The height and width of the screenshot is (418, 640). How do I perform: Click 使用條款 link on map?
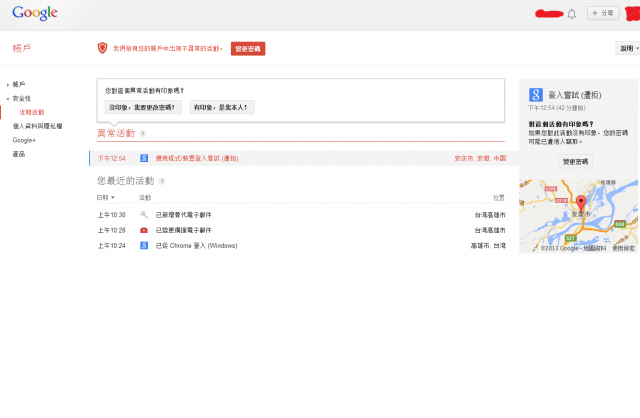pos(623,248)
